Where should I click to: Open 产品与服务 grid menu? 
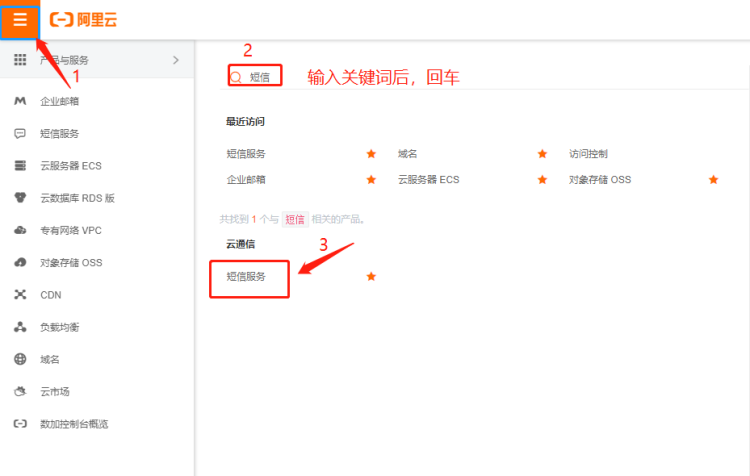(x=20, y=60)
